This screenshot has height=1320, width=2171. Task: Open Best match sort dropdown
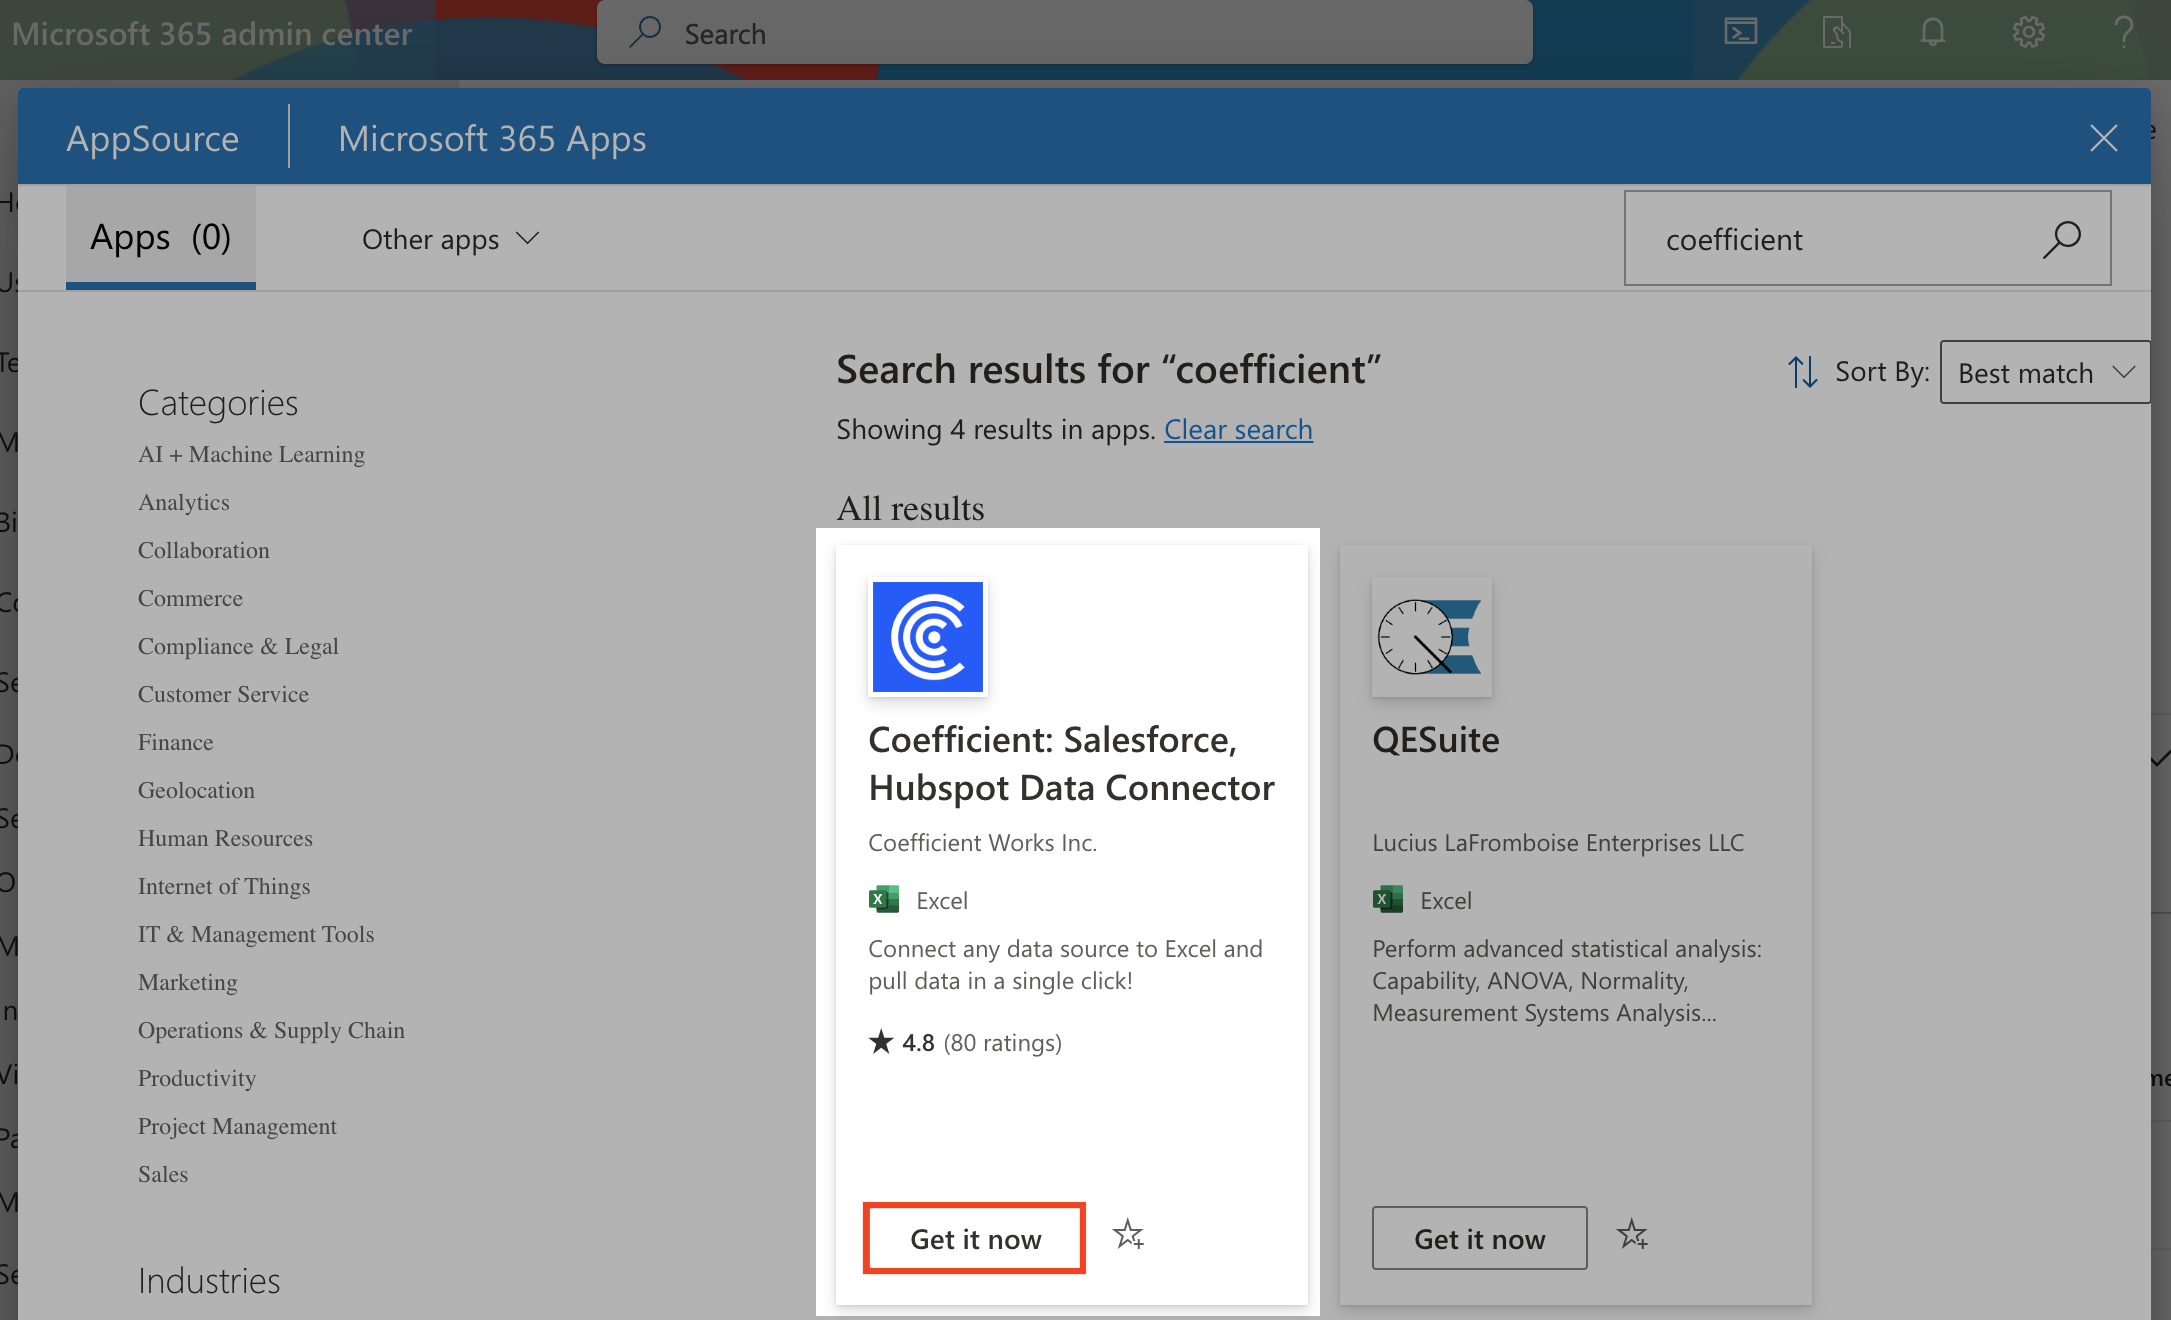coord(2045,372)
